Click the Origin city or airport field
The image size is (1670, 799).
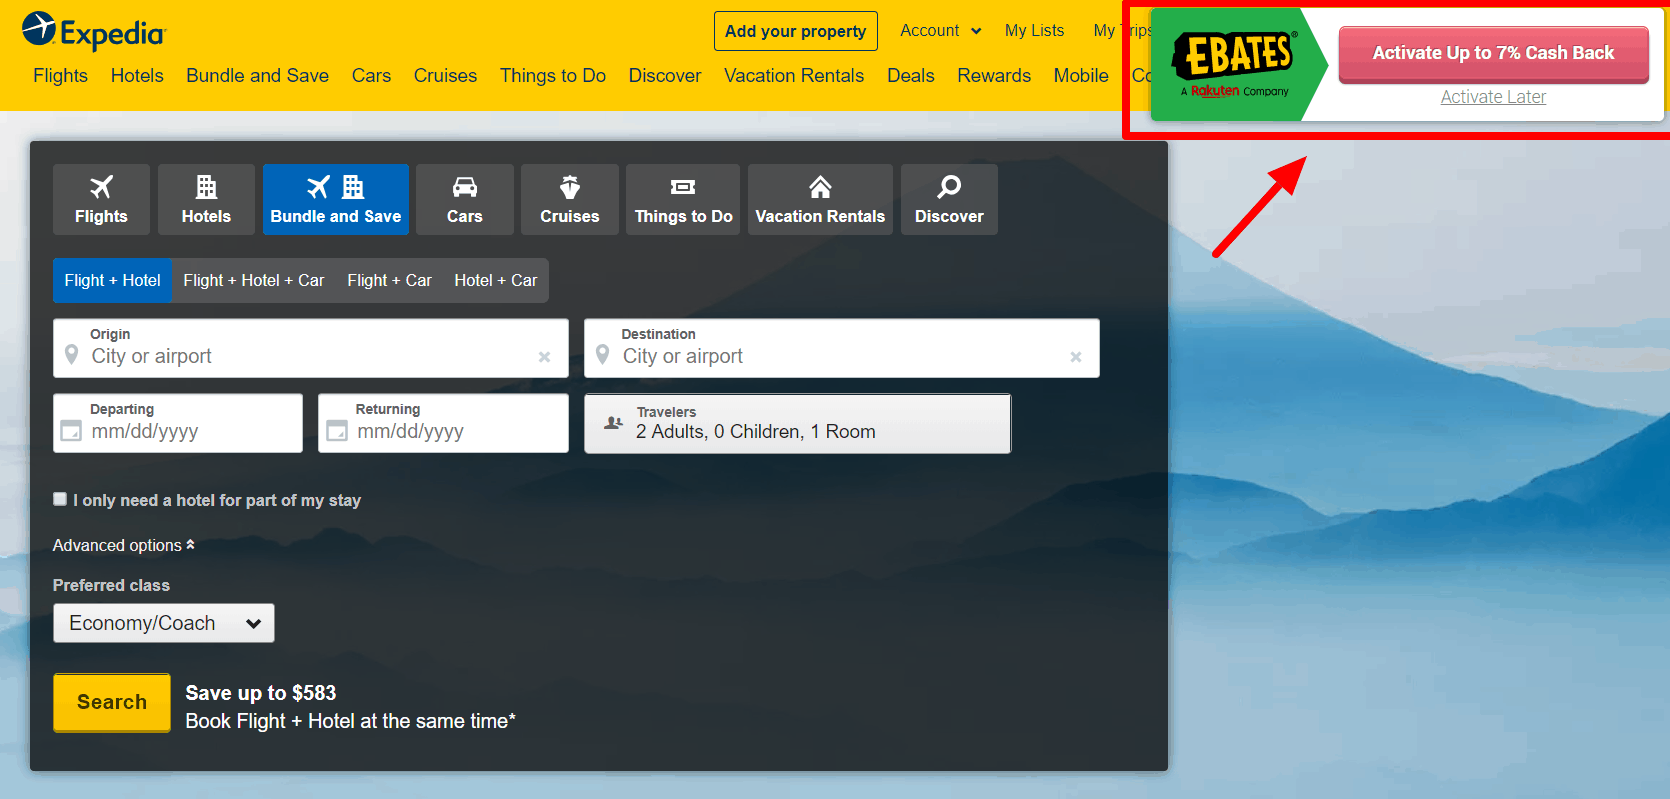click(311, 348)
